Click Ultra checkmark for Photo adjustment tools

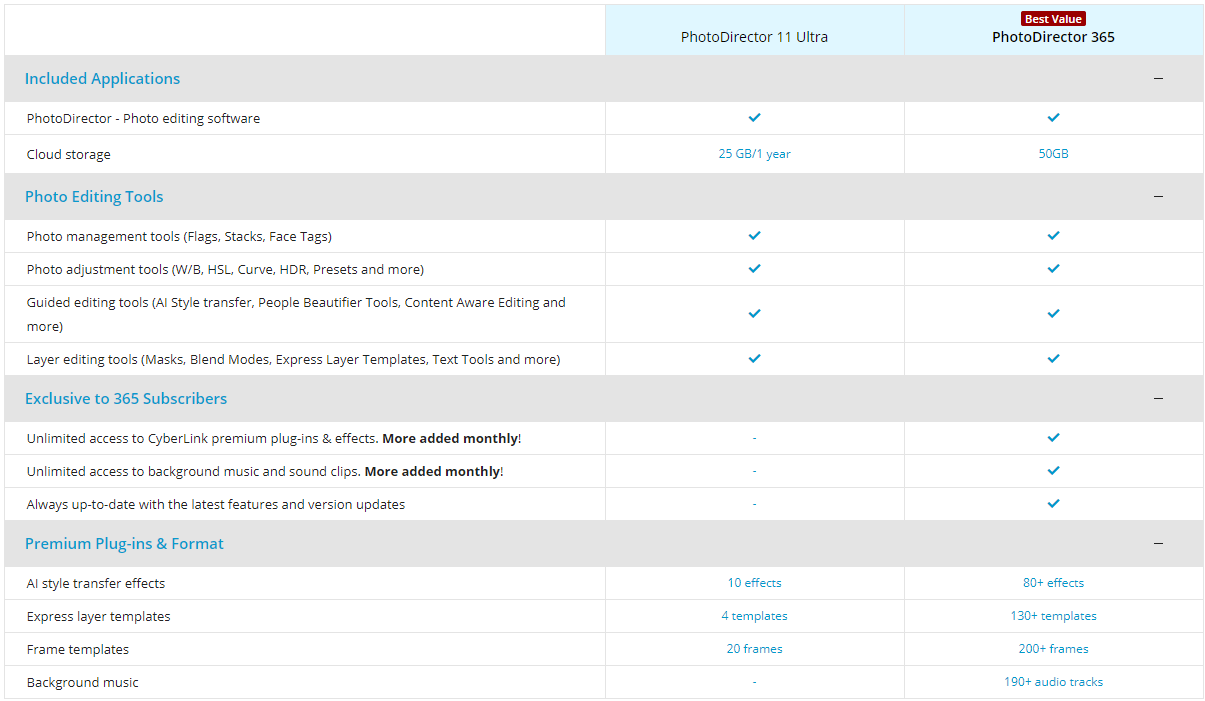tap(754, 268)
